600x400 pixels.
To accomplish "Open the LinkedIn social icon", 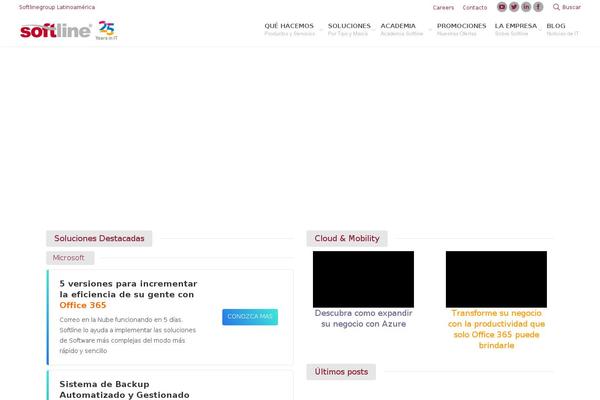I will [526, 7].
